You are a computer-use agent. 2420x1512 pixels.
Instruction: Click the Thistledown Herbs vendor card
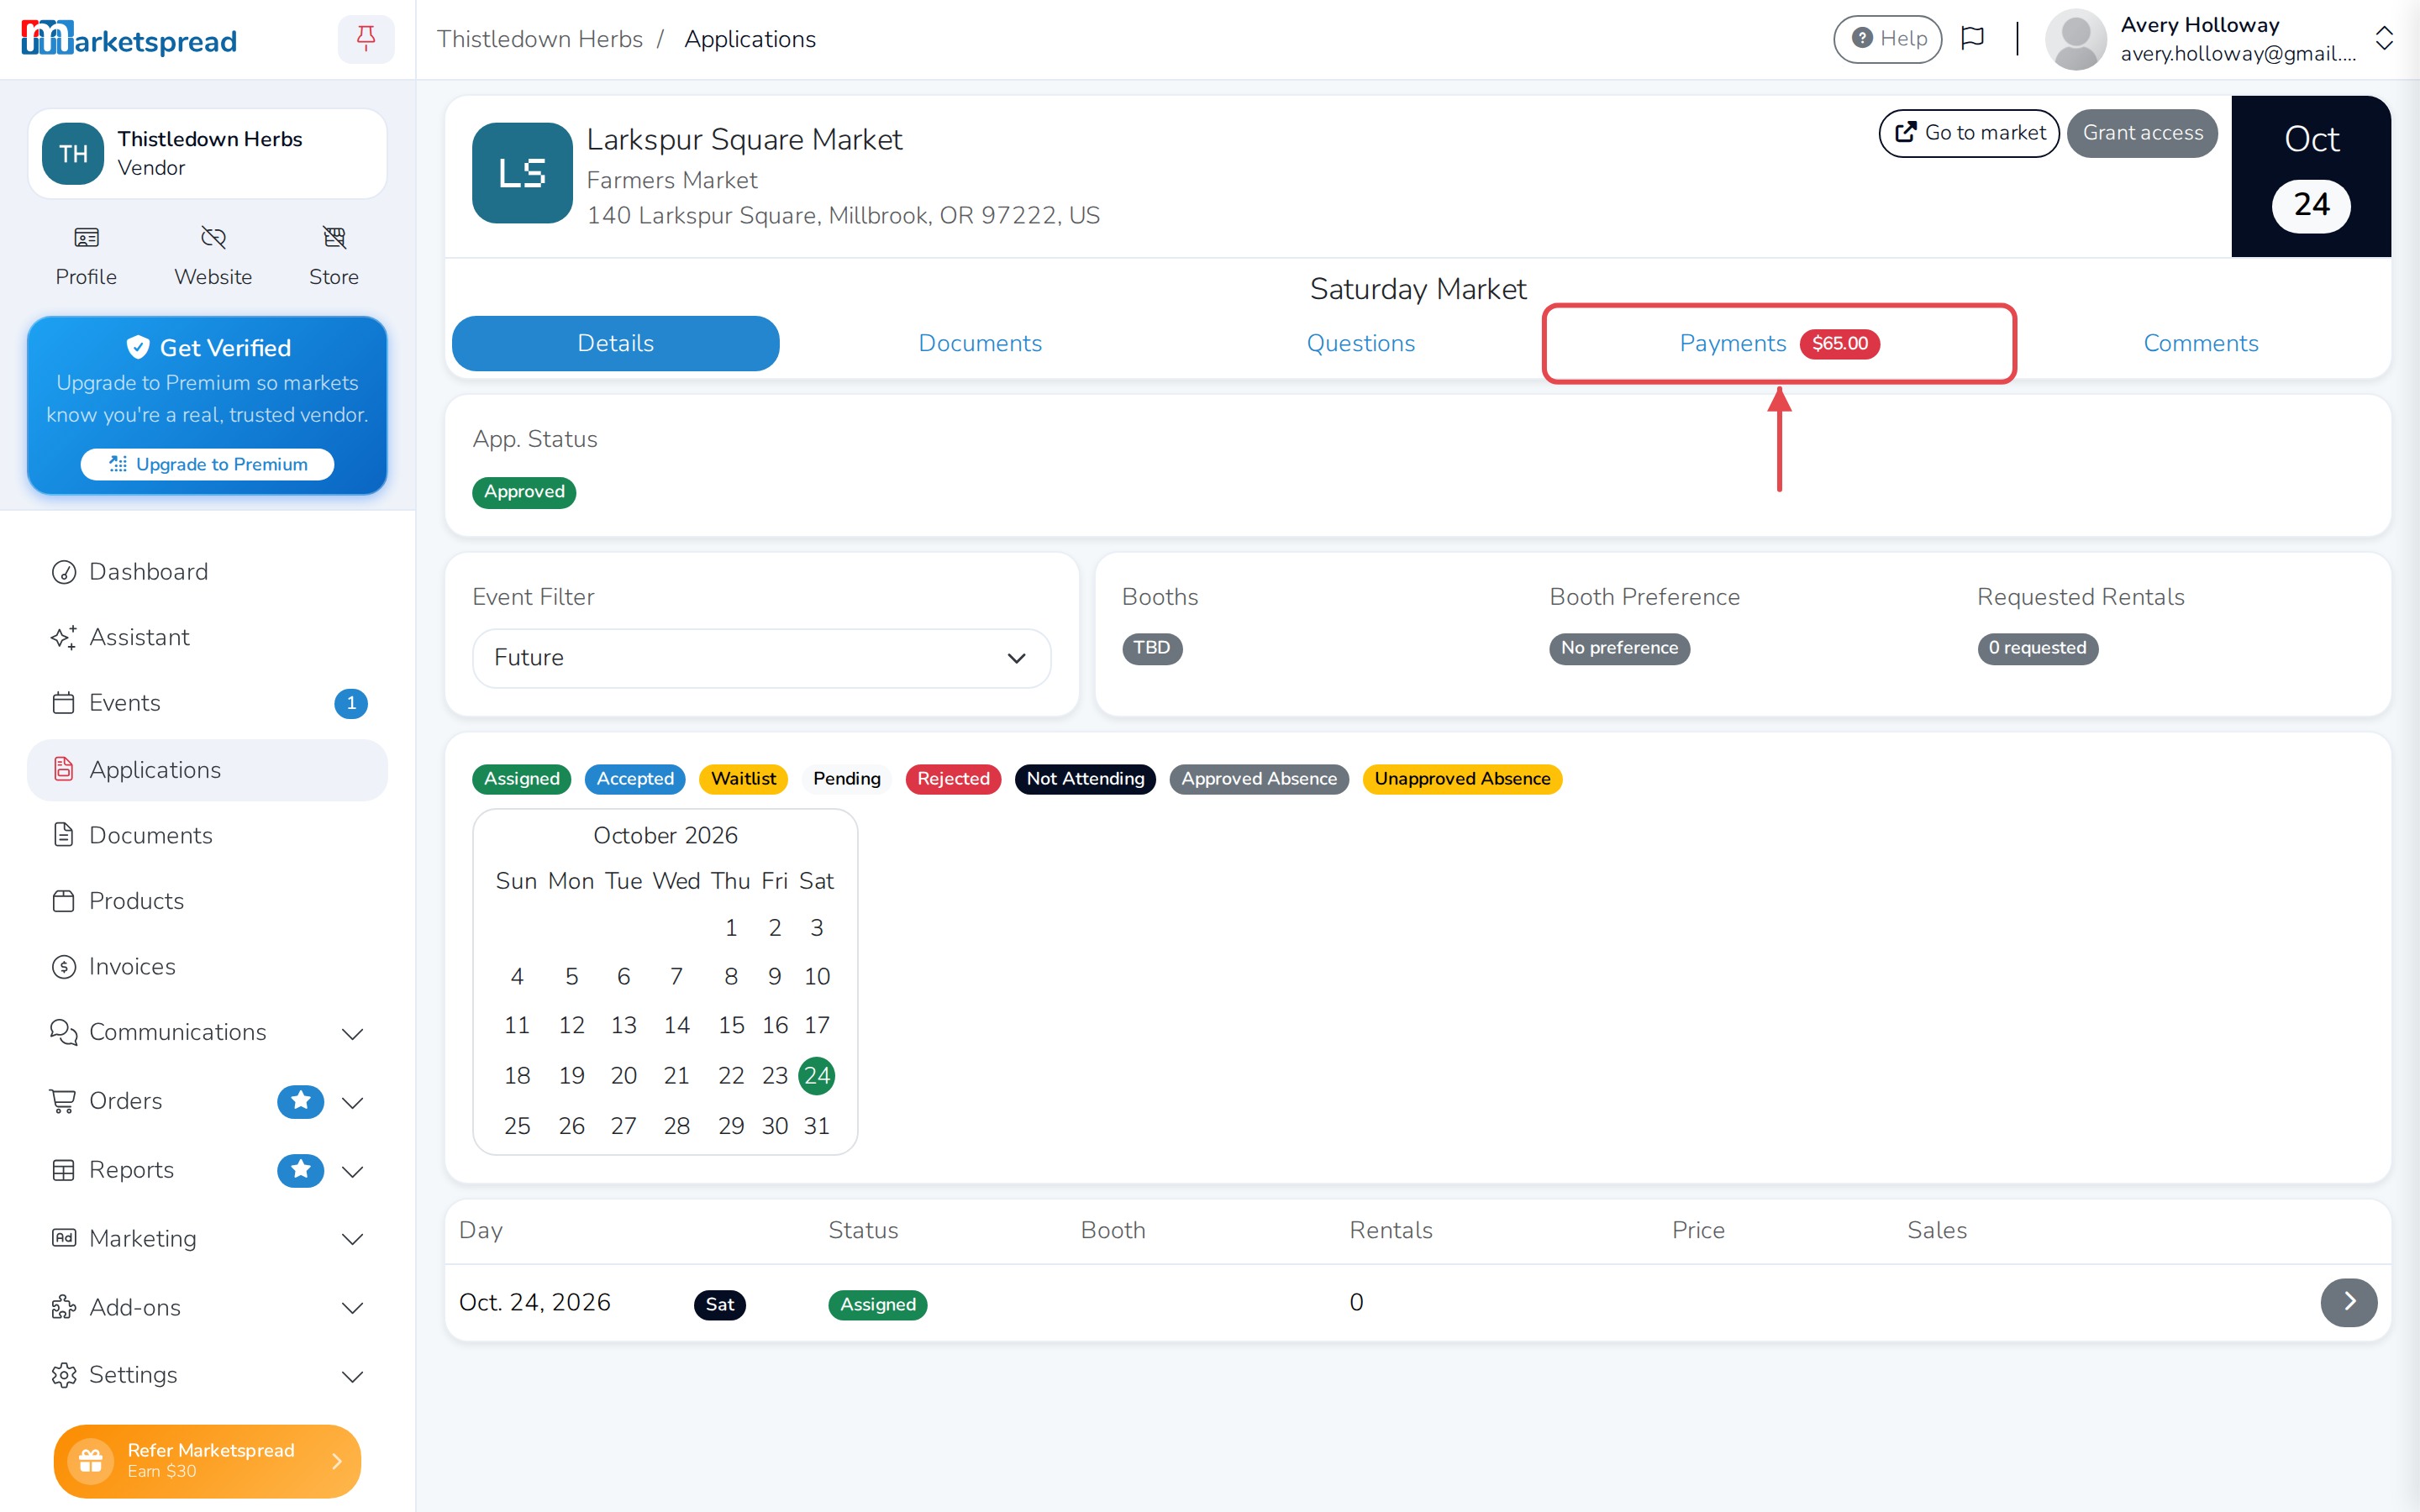pyautogui.click(x=207, y=153)
